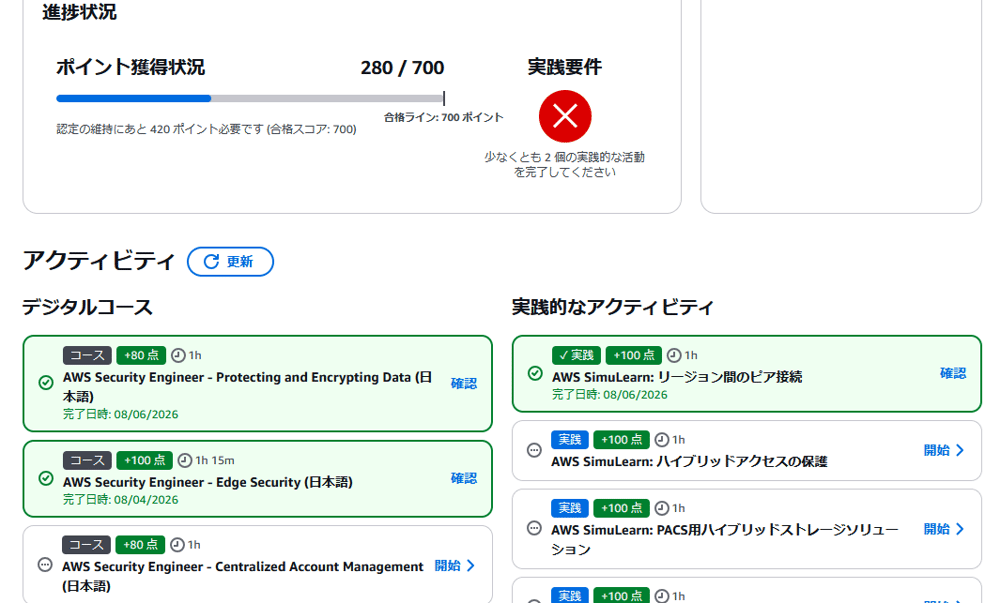
Task: Click the デジタルコース heading
Action: tap(87, 307)
